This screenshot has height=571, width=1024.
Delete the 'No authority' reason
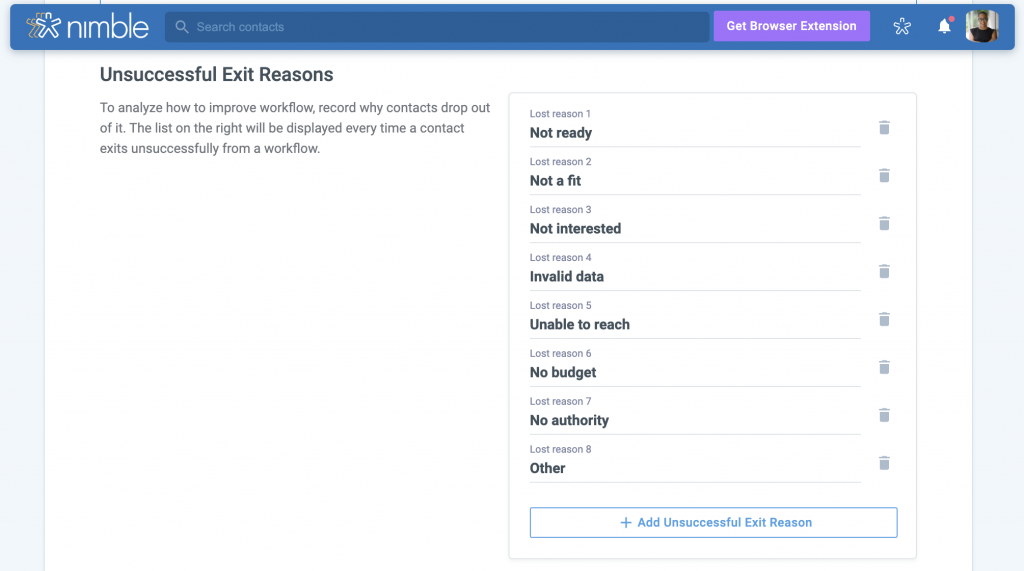(x=884, y=415)
